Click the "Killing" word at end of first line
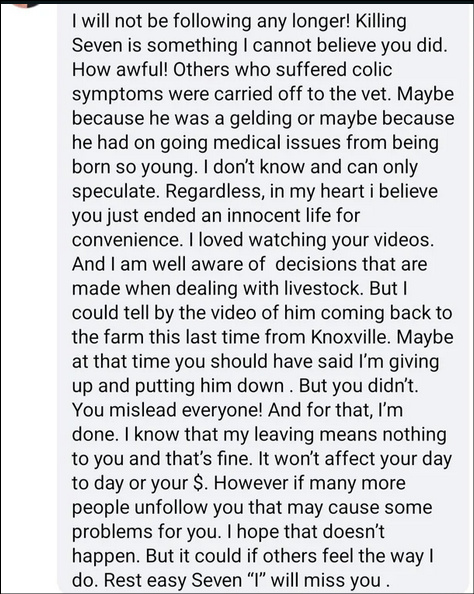The width and height of the screenshot is (474, 594). (381, 21)
